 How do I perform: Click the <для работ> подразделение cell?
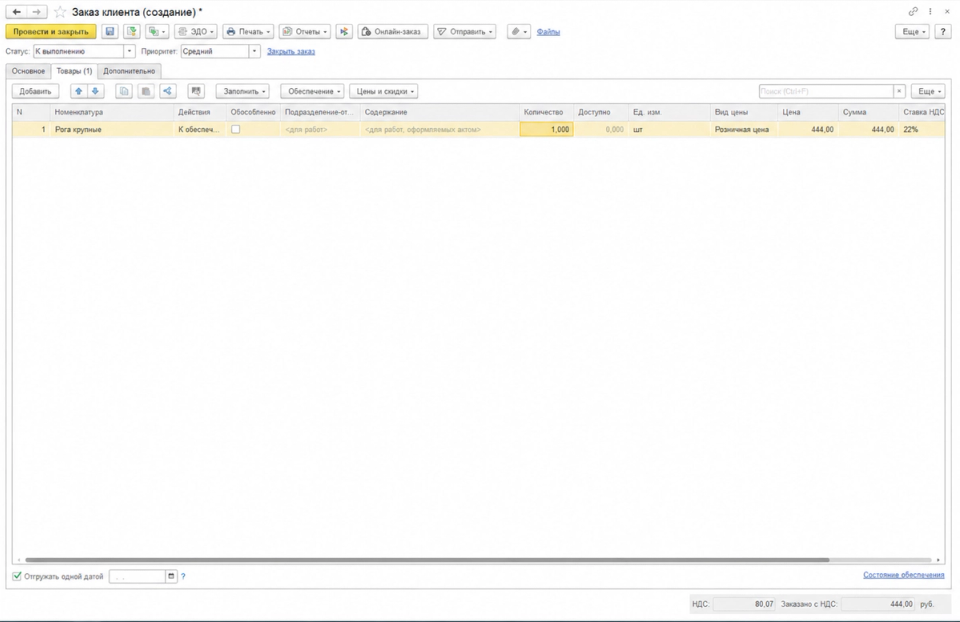(320, 129)
